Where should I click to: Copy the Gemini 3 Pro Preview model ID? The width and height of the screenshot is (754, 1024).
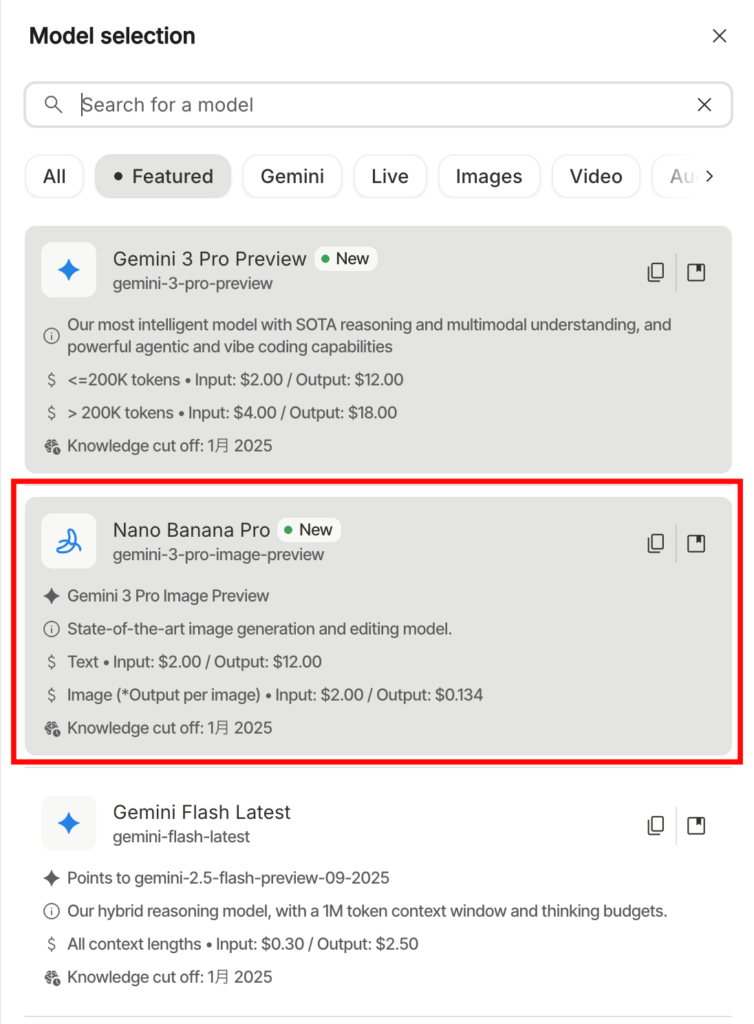(656, 271)
